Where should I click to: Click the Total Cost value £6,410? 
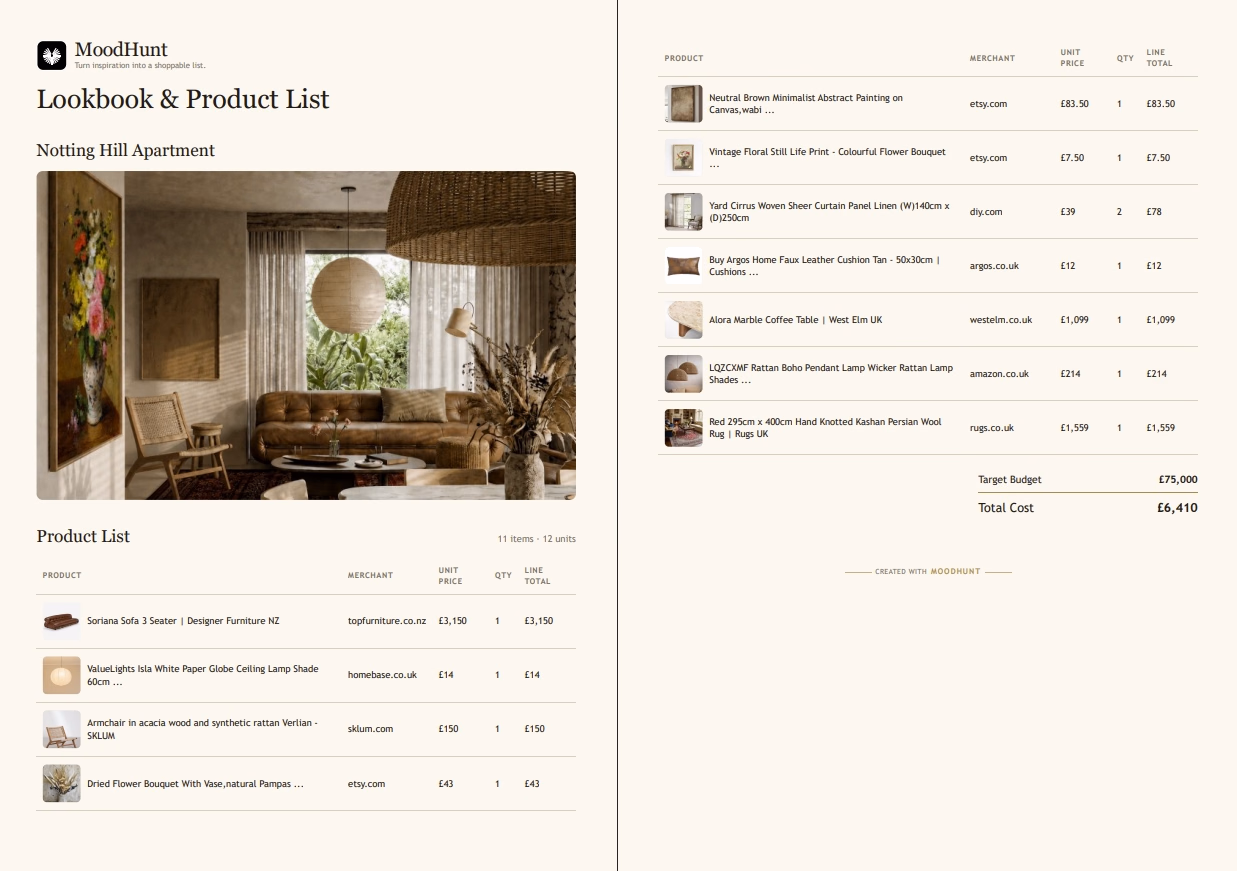coord(1177,508)
